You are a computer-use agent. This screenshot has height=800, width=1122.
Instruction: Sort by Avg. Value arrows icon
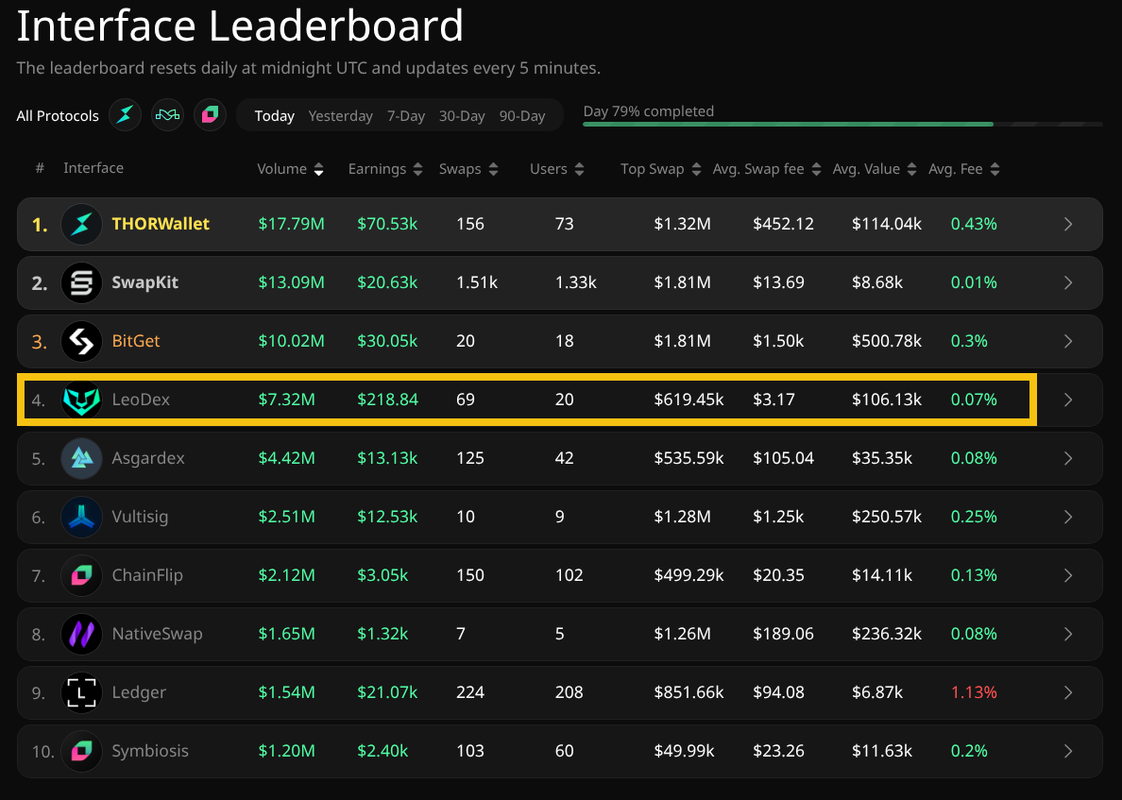(x=912, y=170)
